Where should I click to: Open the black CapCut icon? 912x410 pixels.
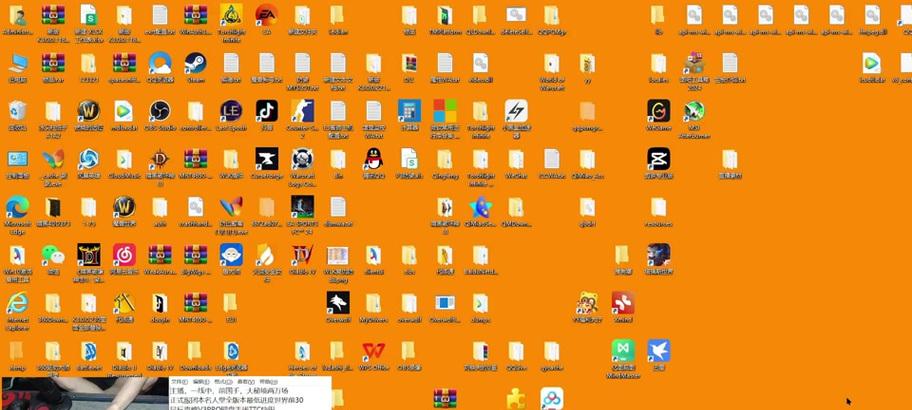point(658,159)
